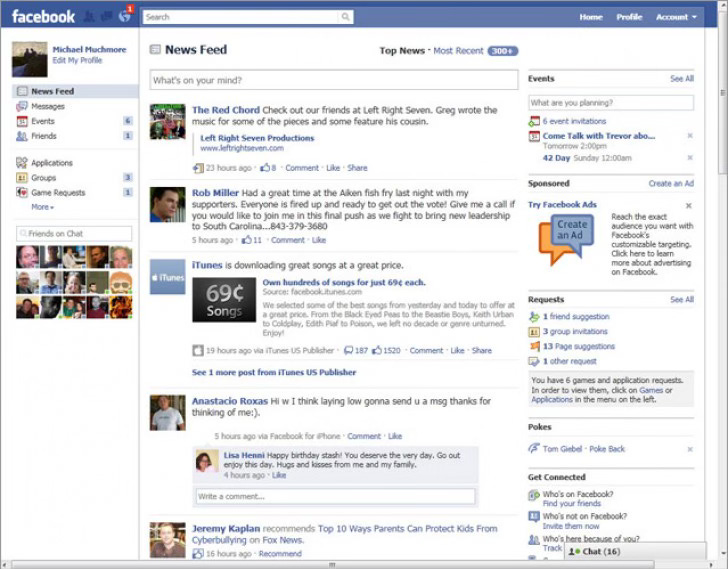
Task: Click Comment on The Red Chord post
Action: pyautogui.click(x=302, y=168)
